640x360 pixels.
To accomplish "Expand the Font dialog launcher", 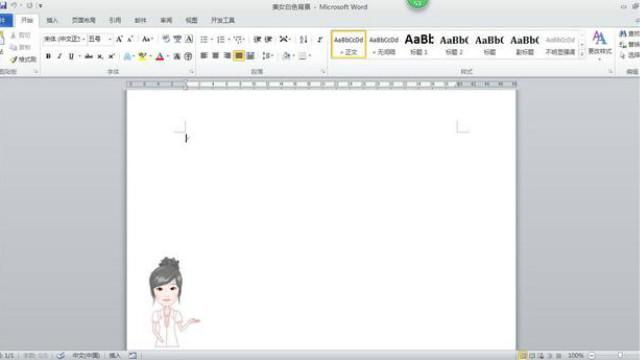I will (x=191, y=71).
